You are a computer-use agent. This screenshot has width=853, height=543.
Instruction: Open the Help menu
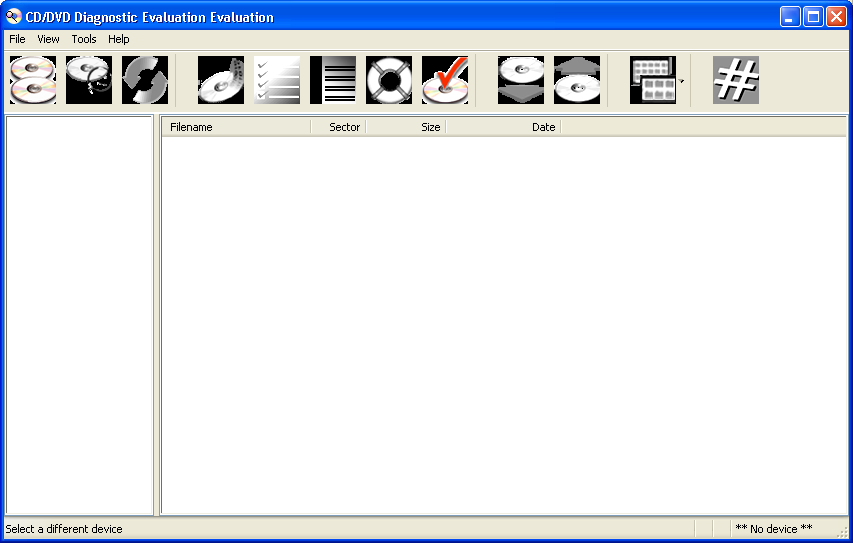119,39
